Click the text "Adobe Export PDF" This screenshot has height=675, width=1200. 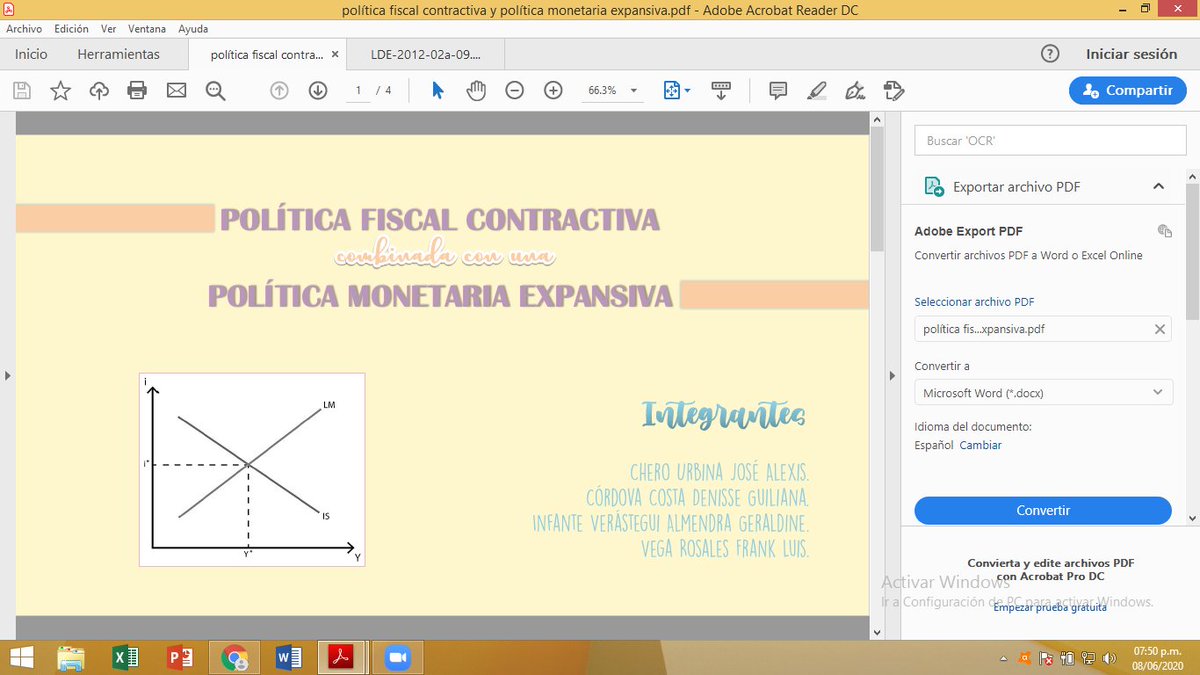(968, 231)
